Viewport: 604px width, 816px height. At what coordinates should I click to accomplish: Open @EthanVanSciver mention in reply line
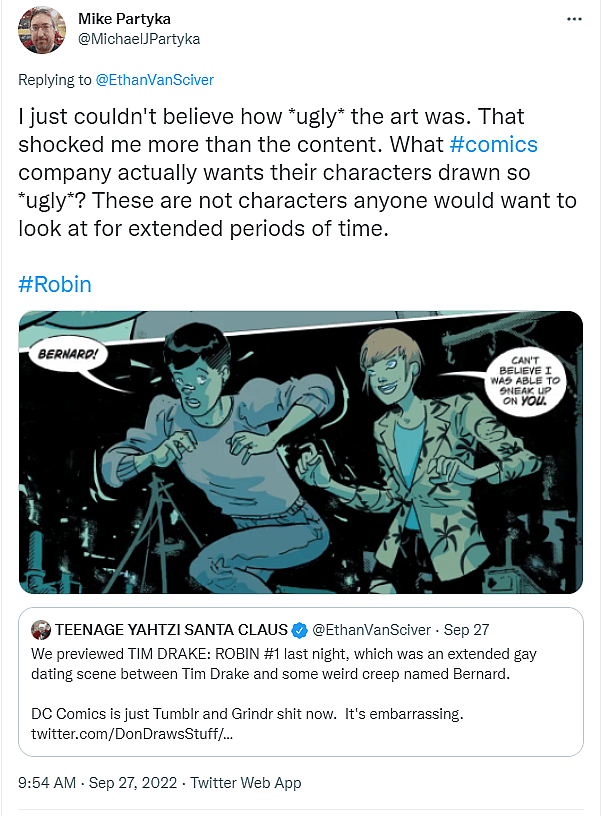coord(154,79)
